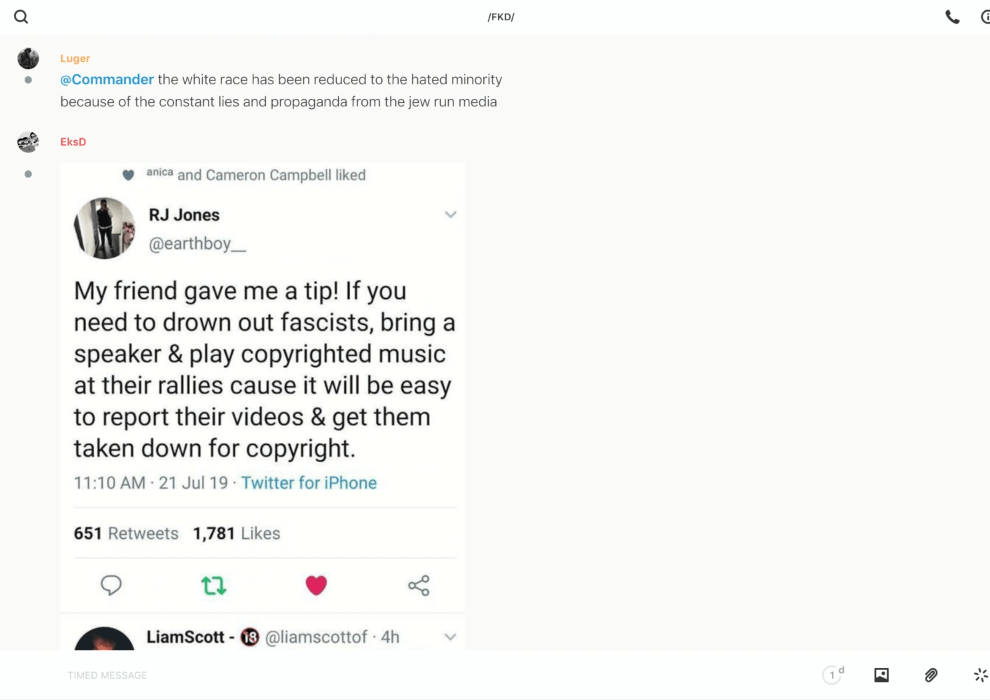Image resolution: width=990 pixels, height=700 pixels.
Task: Click the share icon on tweet
Action: click(419, 585)
